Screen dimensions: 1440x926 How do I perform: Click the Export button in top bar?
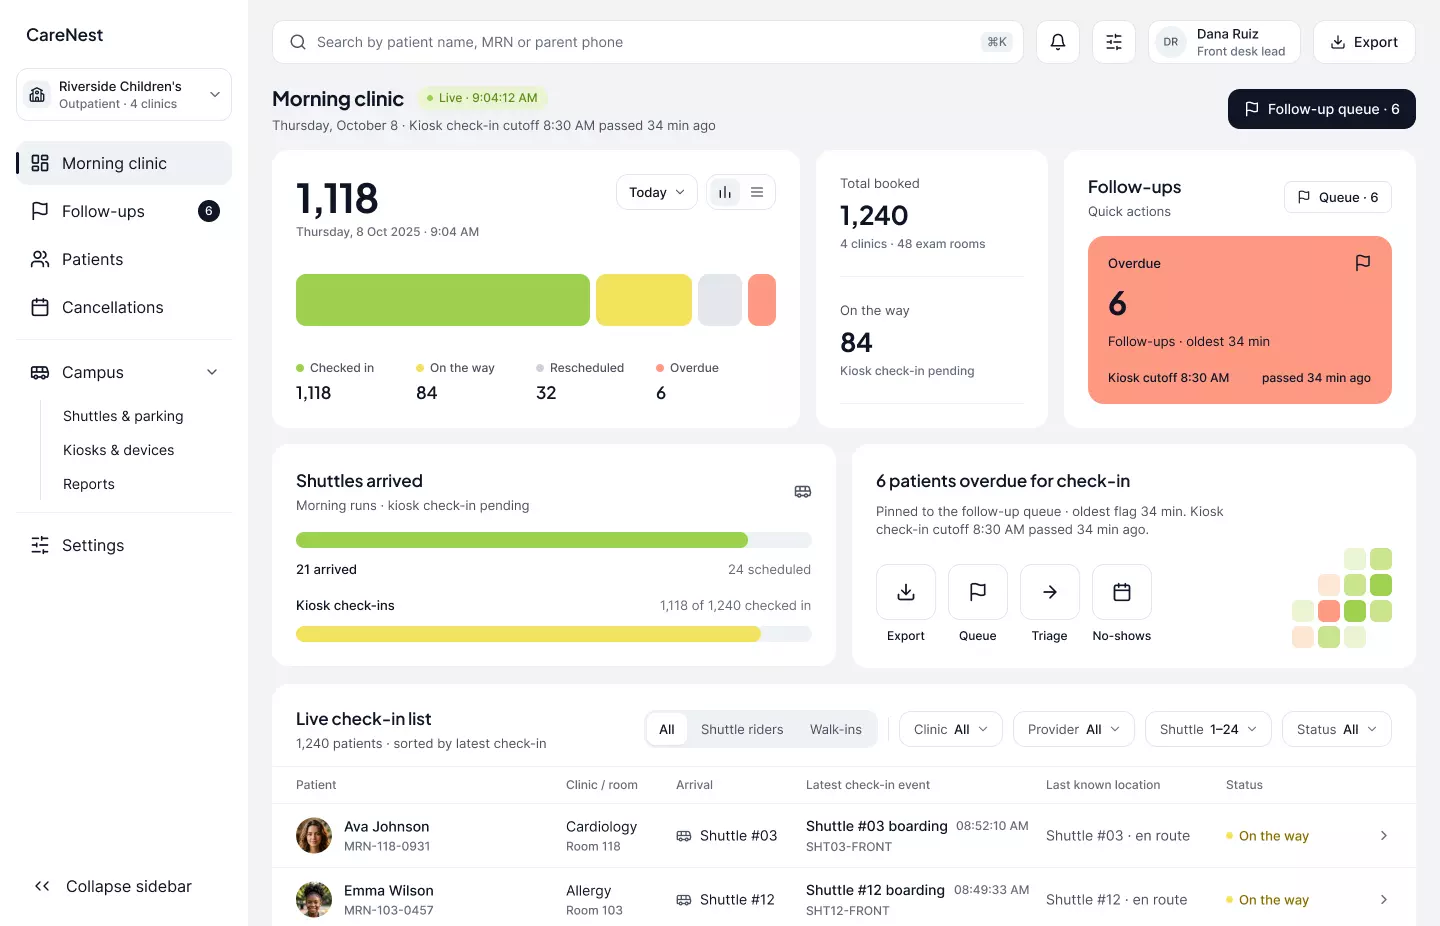(x=1364, y=42)
